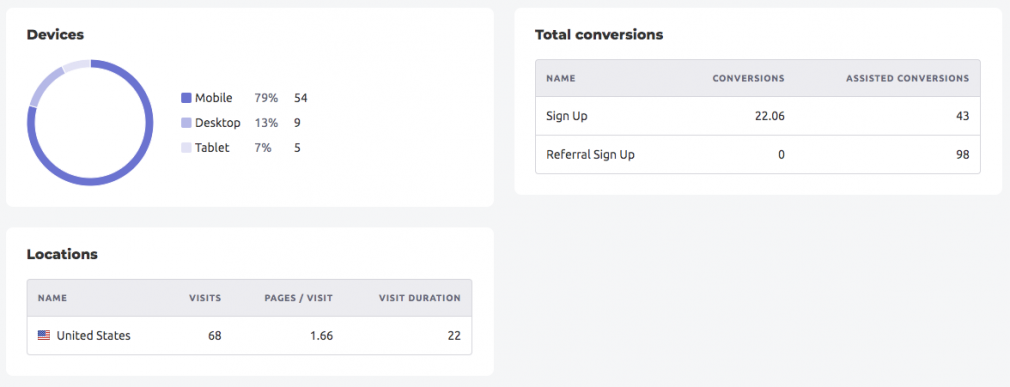The height and width of the screenshot is (387, 1010).
Task: Sort Total conversions table by Name header
Action: tap(560, 79)
